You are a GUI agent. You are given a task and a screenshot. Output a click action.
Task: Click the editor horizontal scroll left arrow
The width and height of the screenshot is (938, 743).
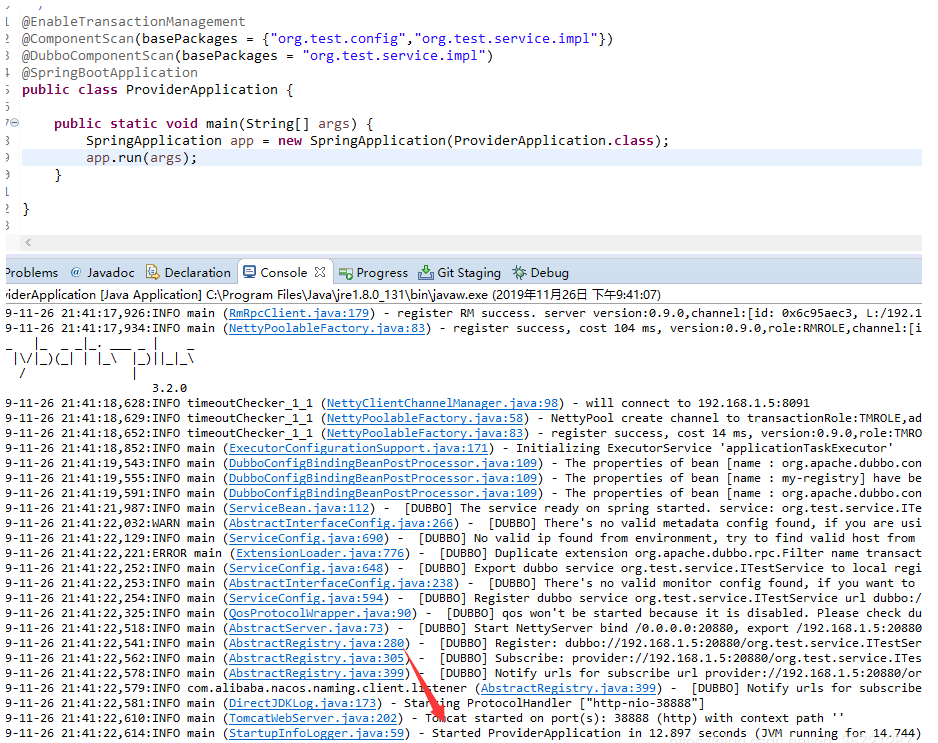click(x=27, y=242)
